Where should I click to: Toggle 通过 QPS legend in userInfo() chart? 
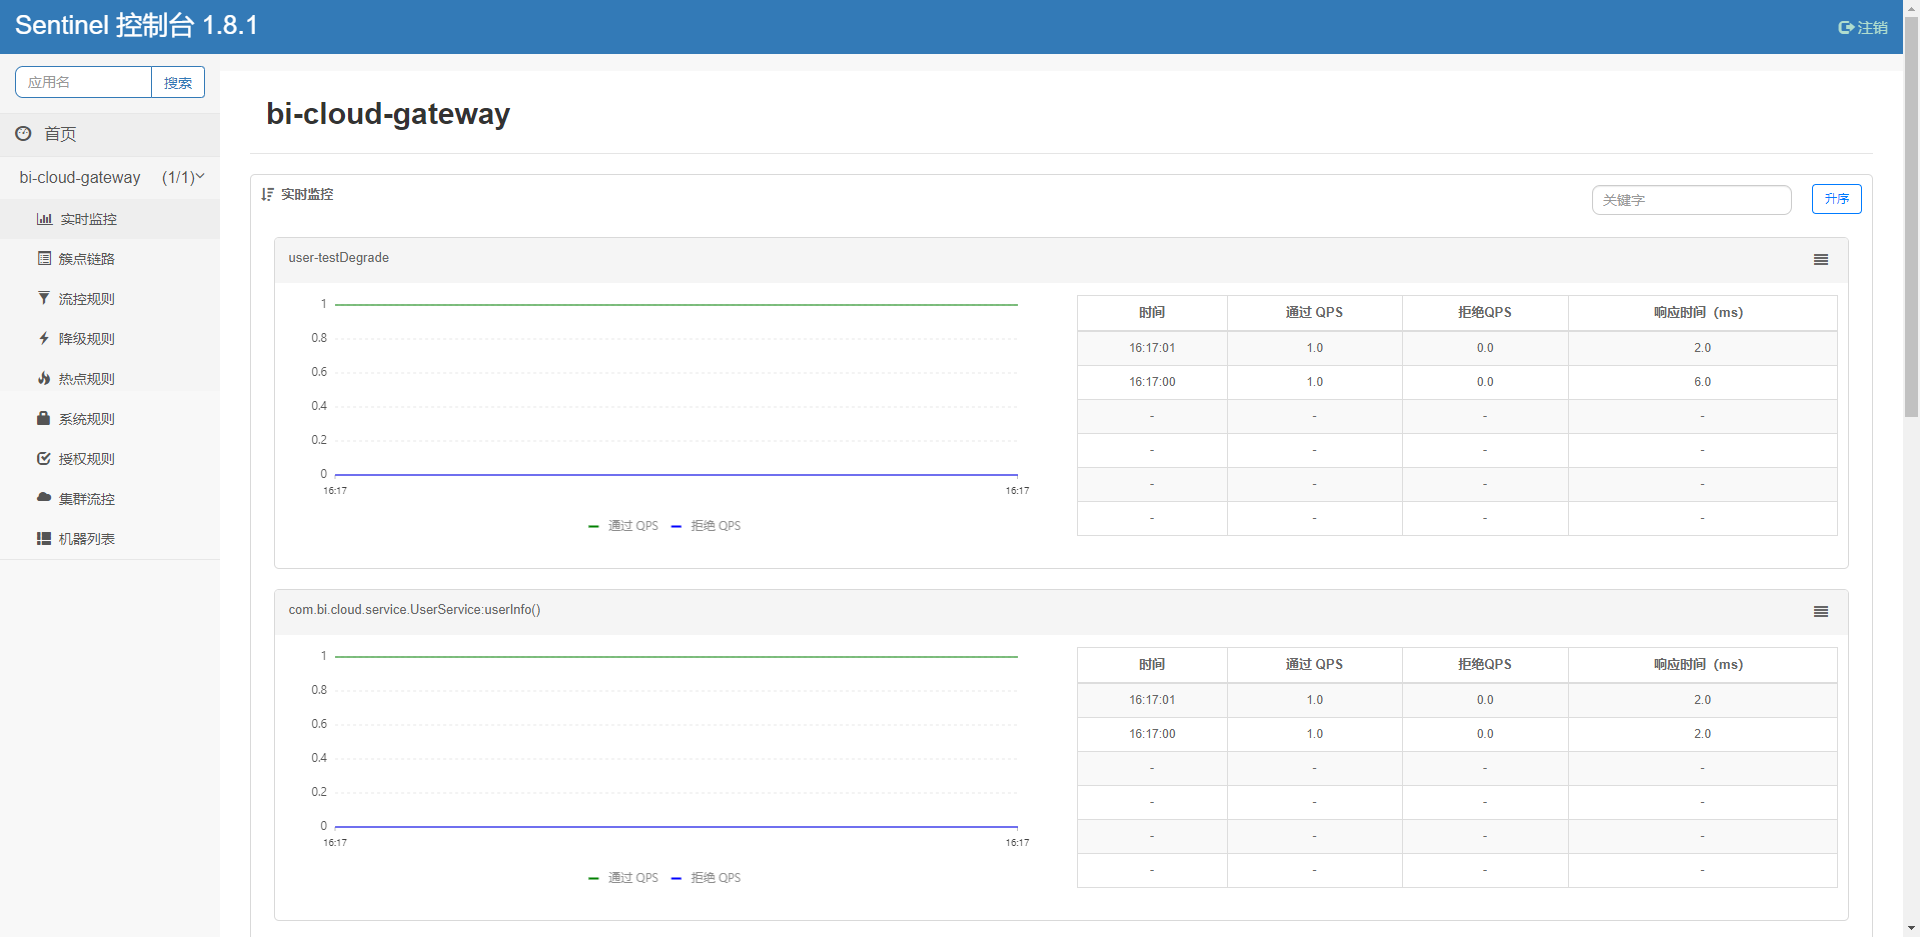coord(623,878)
